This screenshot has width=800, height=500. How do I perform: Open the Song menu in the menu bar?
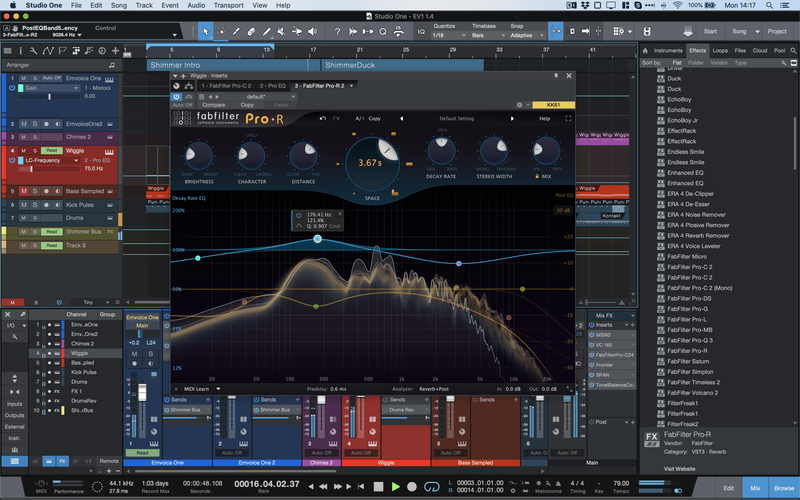click(x=119, y=5)
